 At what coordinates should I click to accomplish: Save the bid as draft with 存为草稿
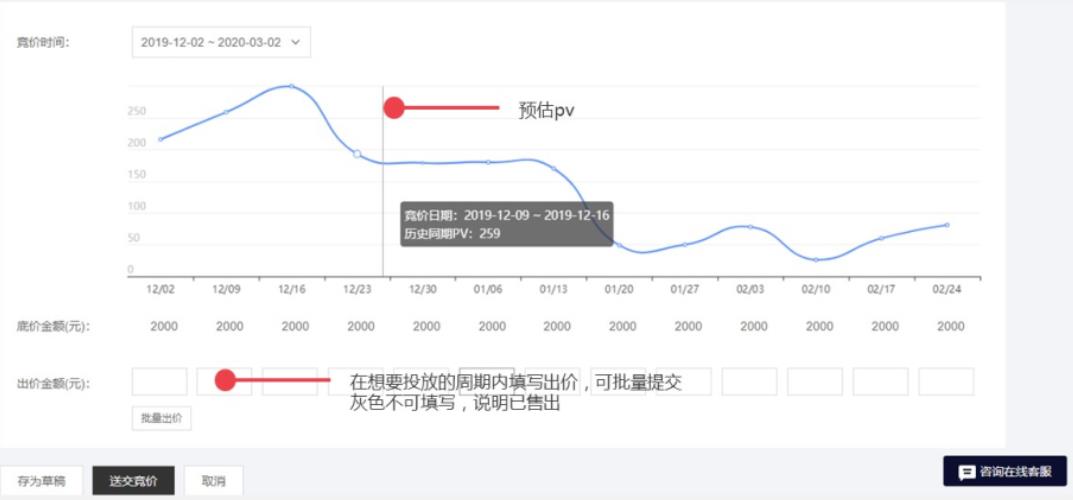(41, 481)
